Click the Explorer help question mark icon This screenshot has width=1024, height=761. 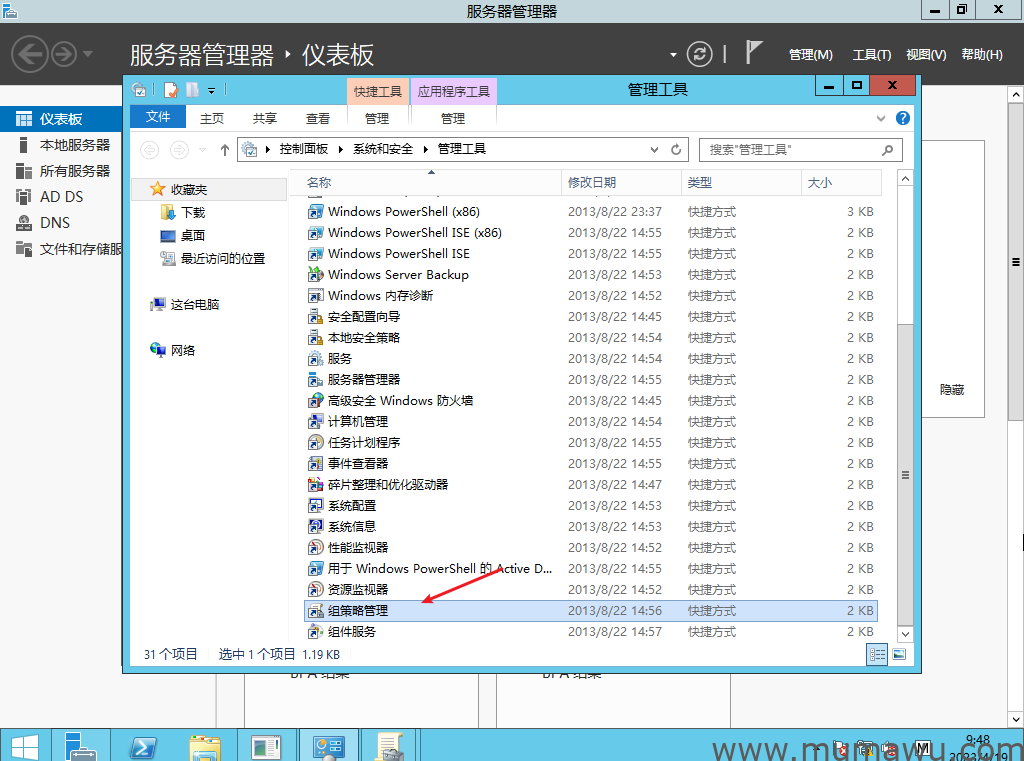(x=903, y=119)
